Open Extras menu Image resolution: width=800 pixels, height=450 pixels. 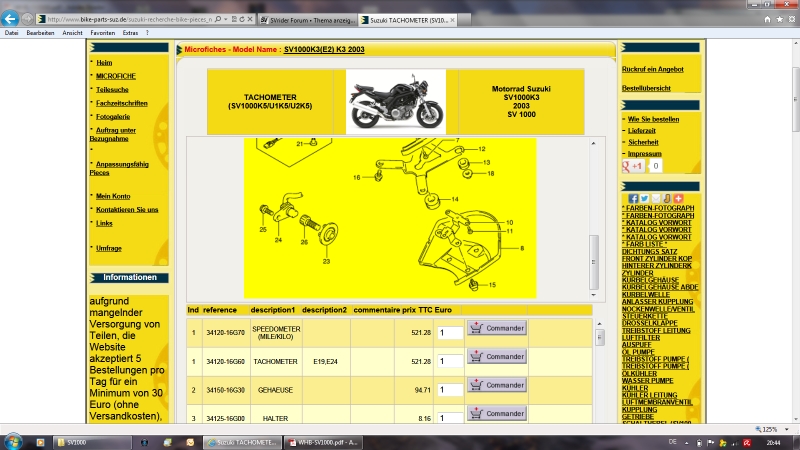coord(130,33)
